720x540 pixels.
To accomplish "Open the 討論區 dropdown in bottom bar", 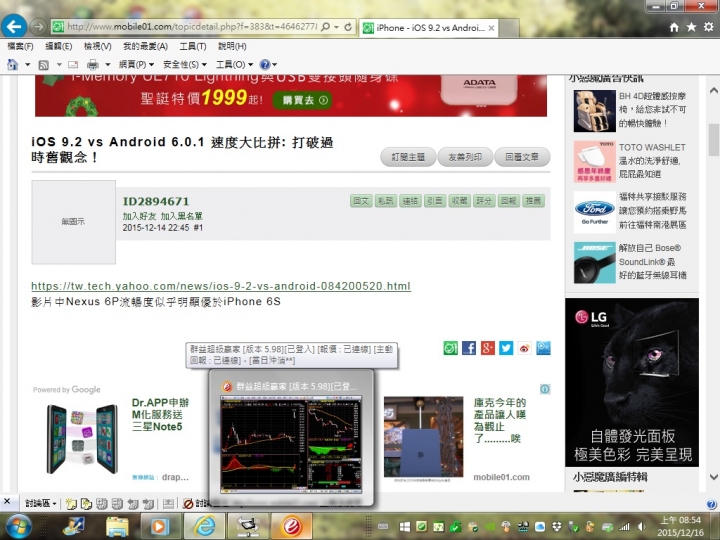I will (x=40, y=504).
